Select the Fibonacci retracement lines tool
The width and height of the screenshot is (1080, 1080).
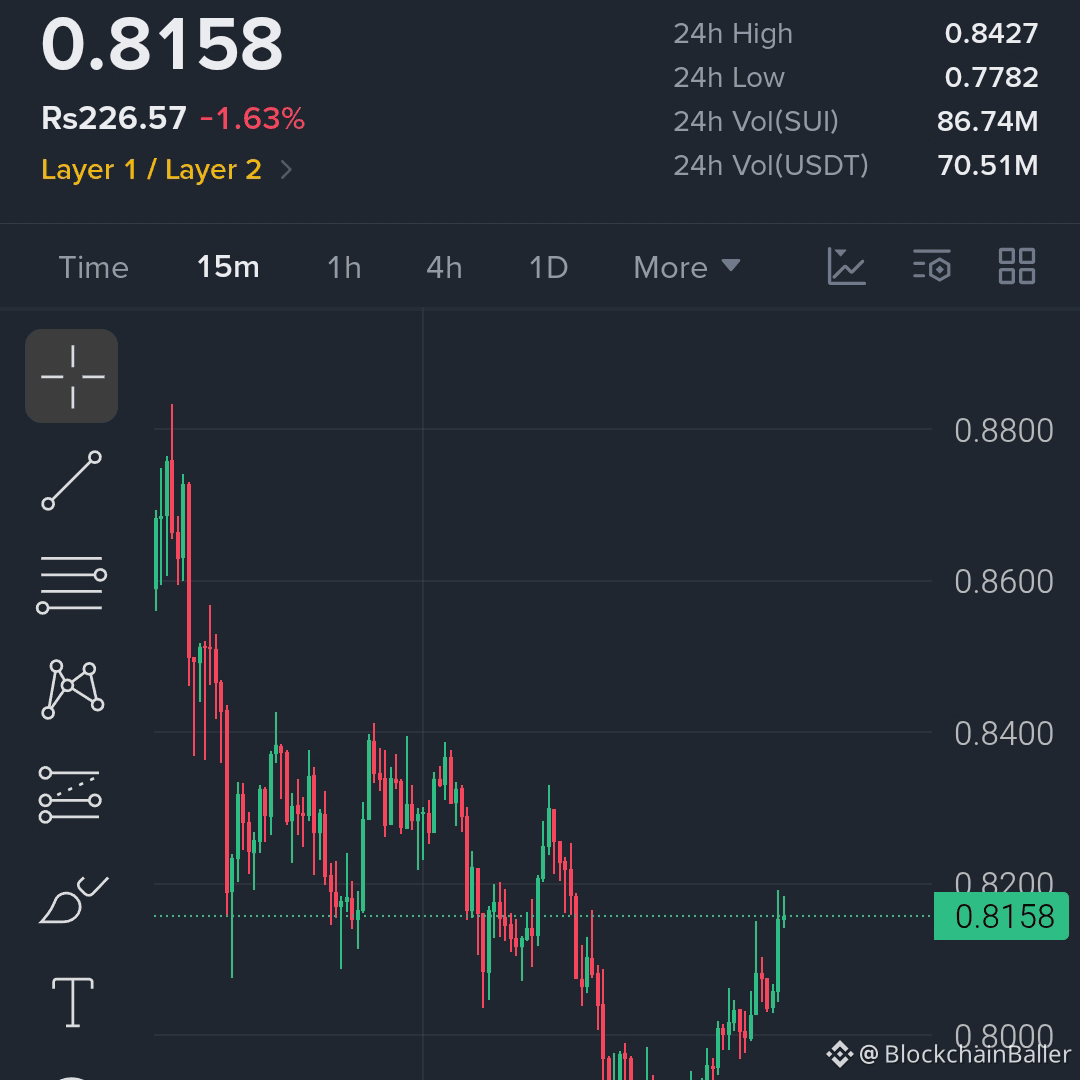tap(70, 795)
